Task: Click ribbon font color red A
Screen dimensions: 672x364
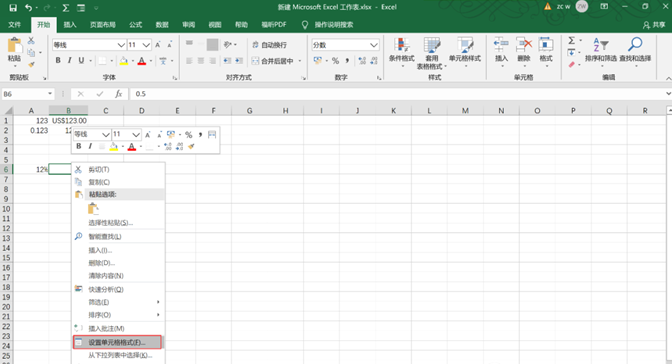Action: [x=141, y=61]
